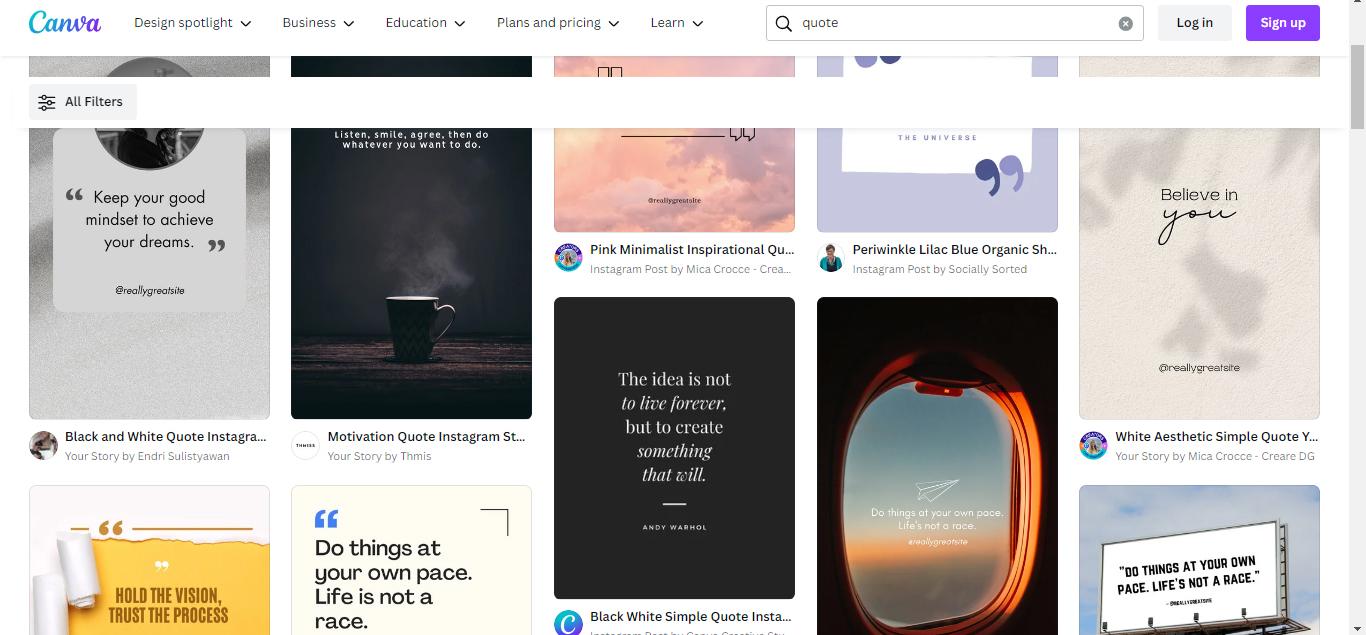
Task: Open the Thmis creator avatar
Action: pyautogui.click(x=305, y=446)
